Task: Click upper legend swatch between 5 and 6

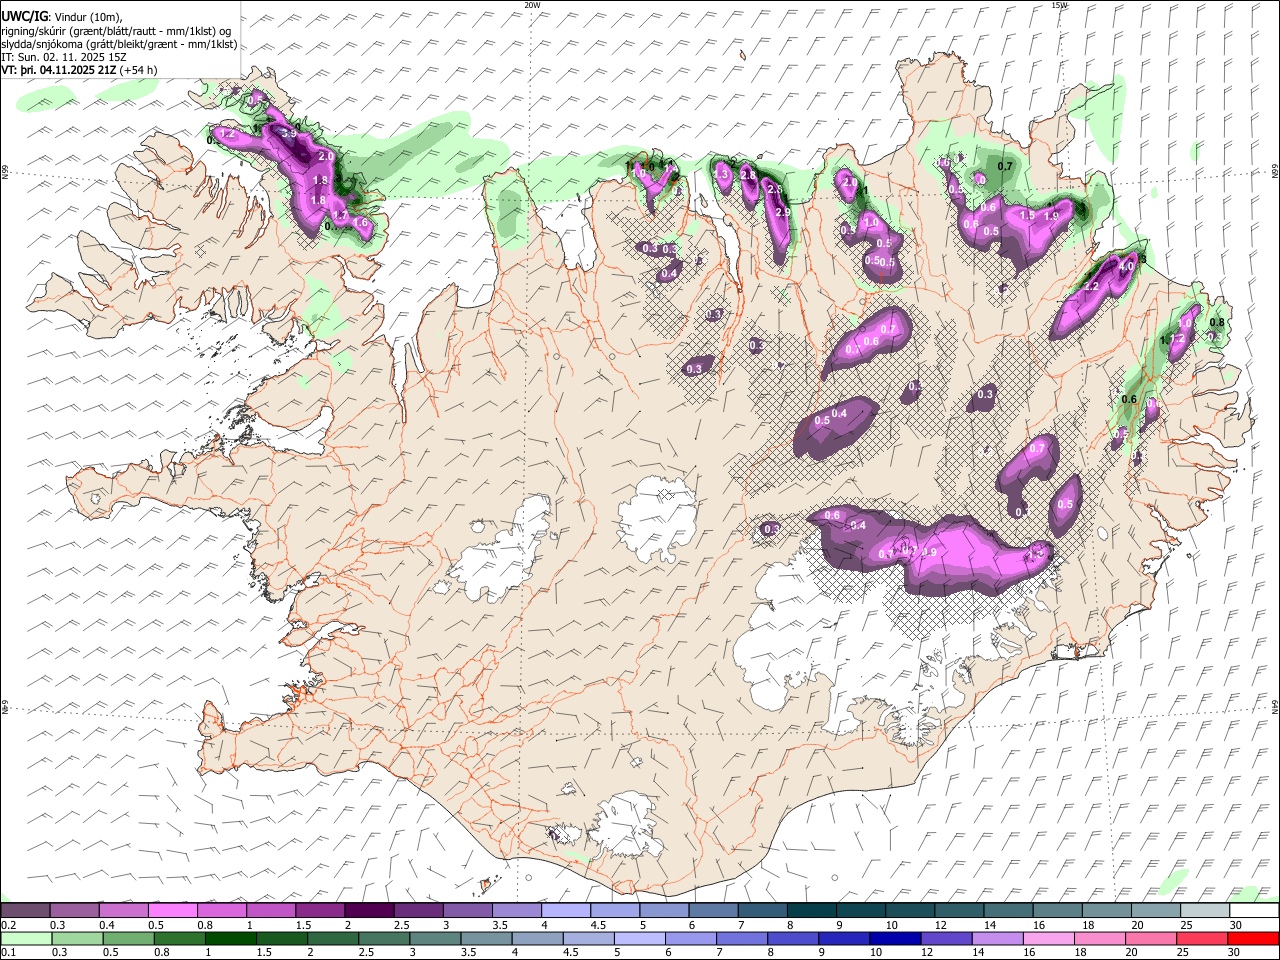Action: tap(663, 910)
